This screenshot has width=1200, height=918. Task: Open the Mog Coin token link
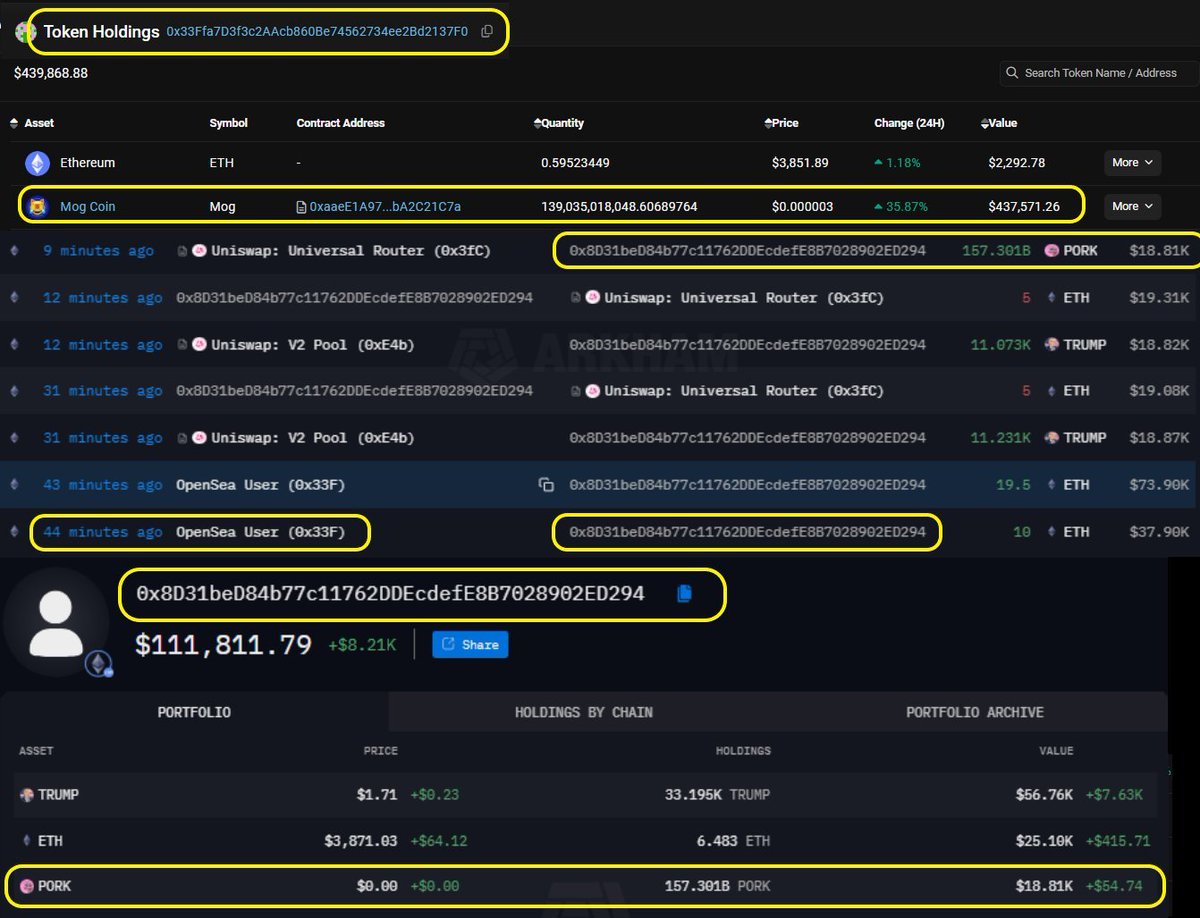(x=88, y=207)
